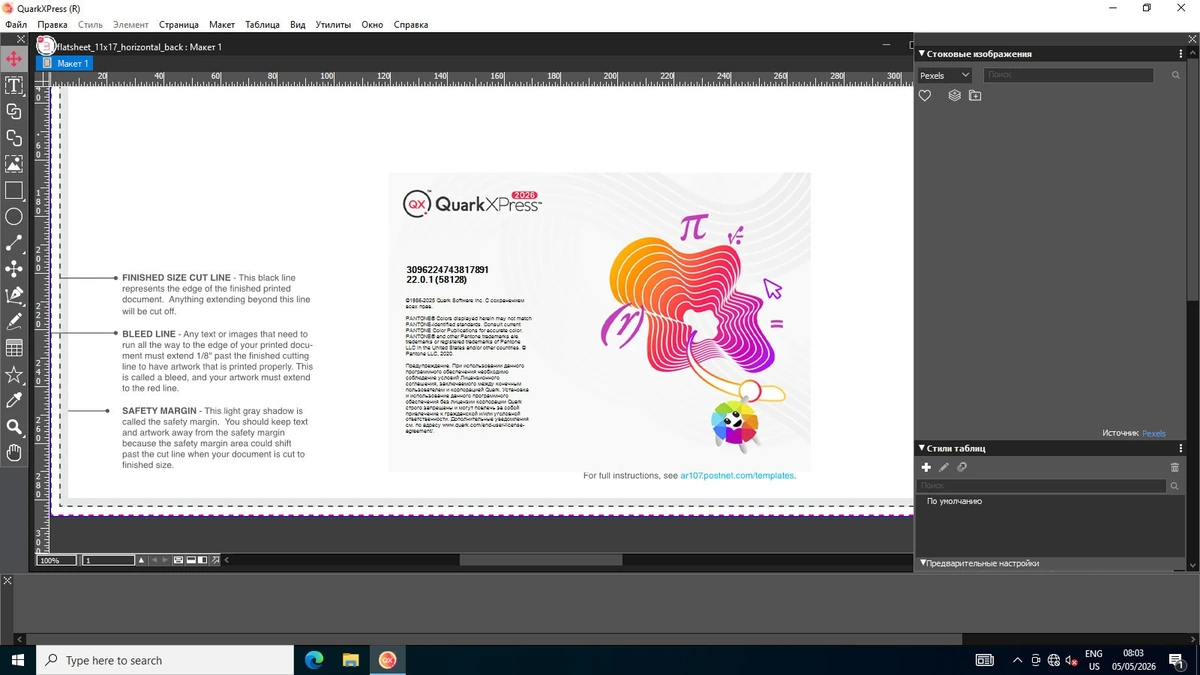Select the Picture Content tool
This screenshot has width=1200, height=675.
[14, 164]
